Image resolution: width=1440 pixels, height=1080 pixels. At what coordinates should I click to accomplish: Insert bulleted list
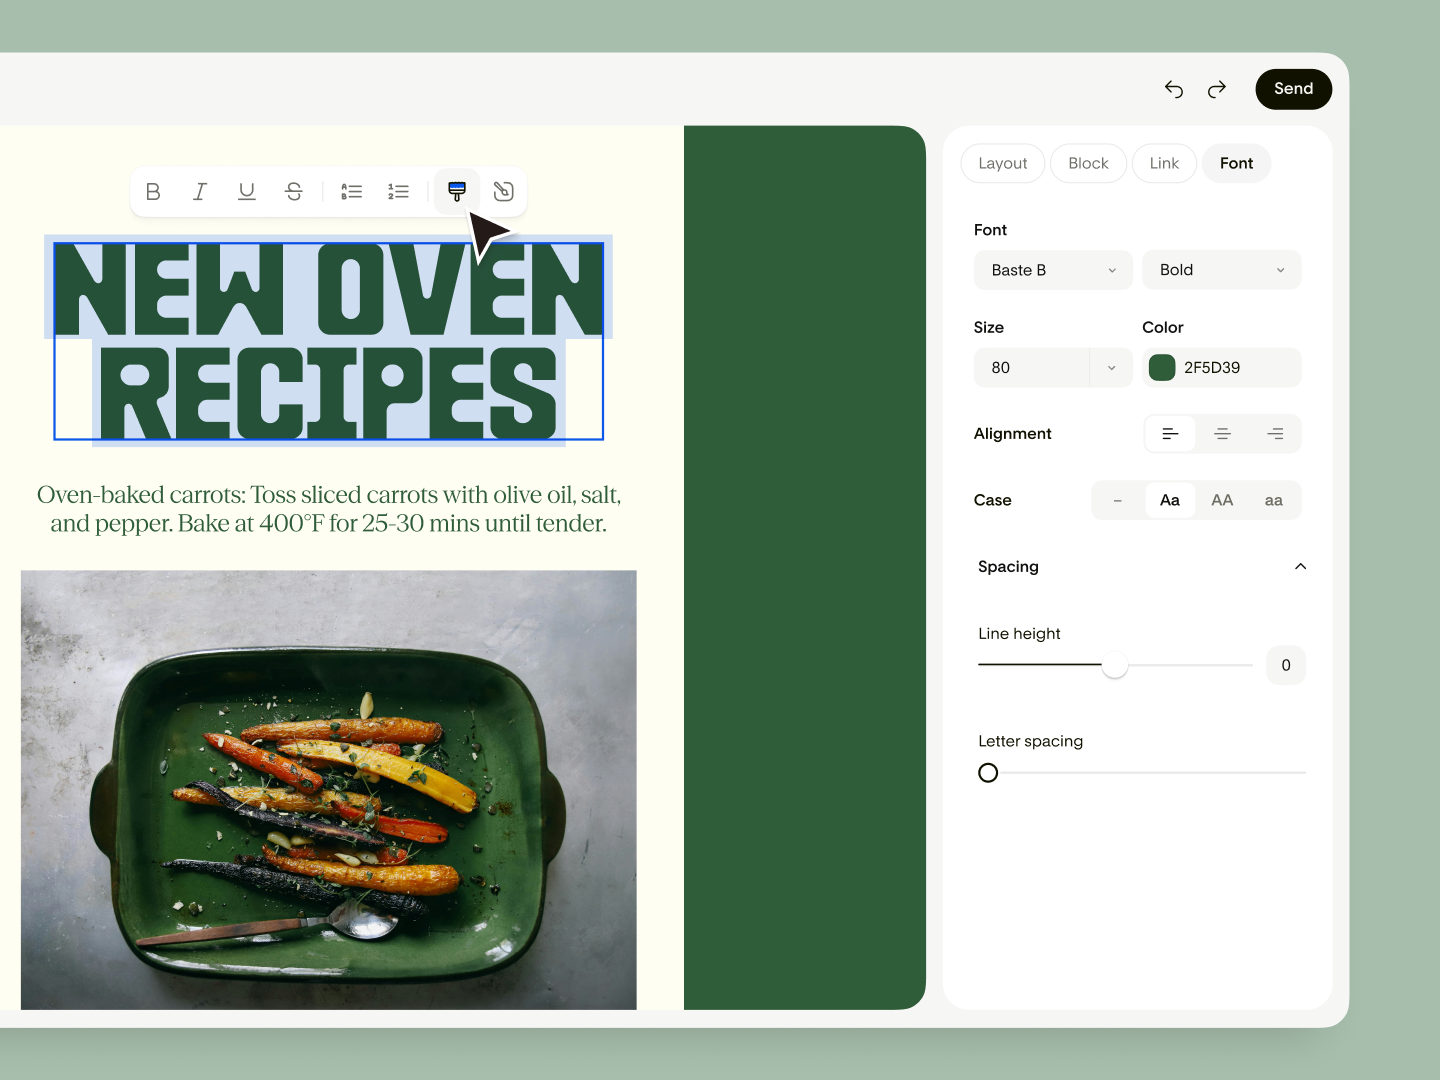point(351,191)
